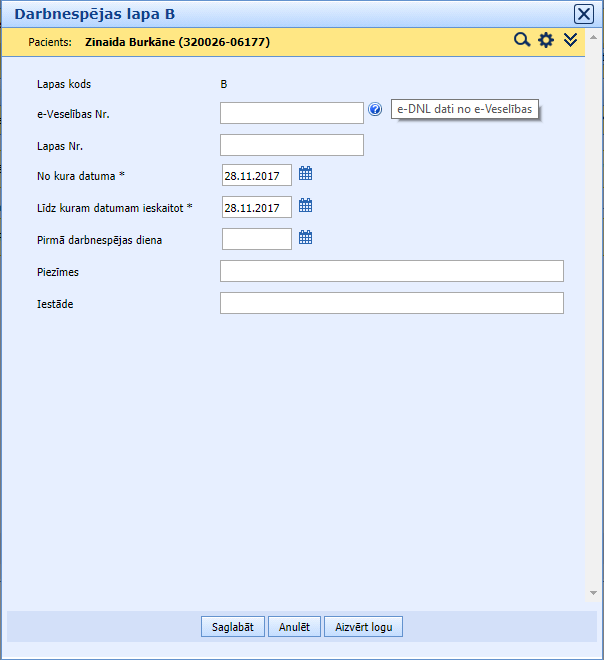Click the scrollbar down arrow
604x660 pixels.
tap(594, 593)
